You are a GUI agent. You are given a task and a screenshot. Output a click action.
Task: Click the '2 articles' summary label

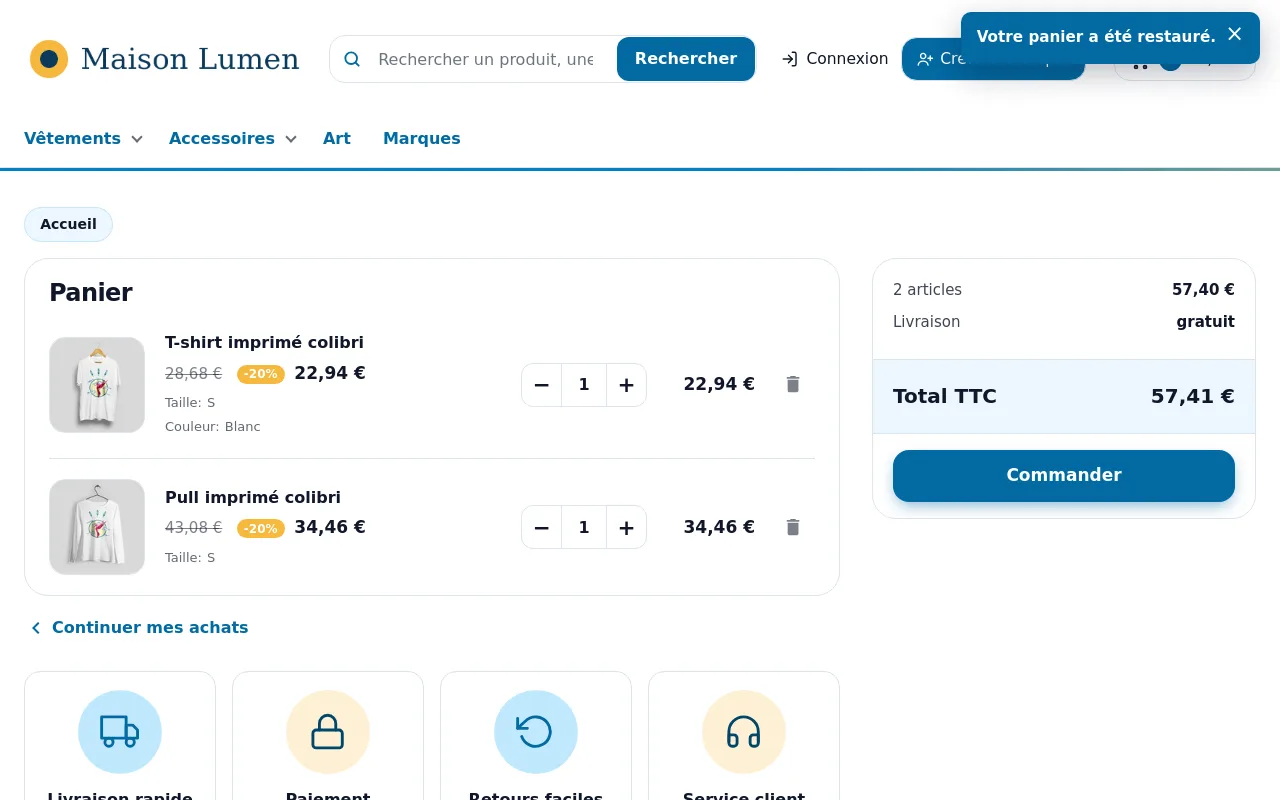927,290
